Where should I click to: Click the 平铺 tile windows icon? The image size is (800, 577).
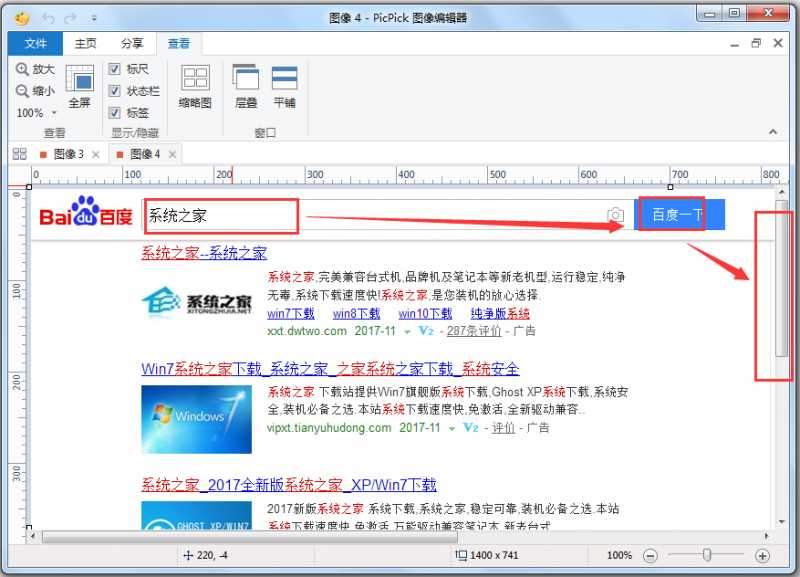(284, 86)
